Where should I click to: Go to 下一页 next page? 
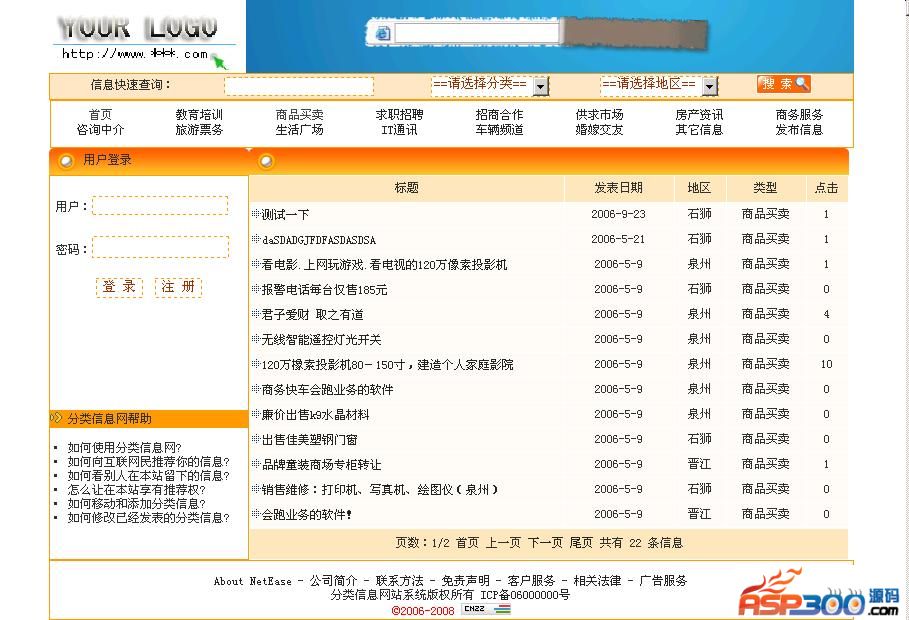545,543
